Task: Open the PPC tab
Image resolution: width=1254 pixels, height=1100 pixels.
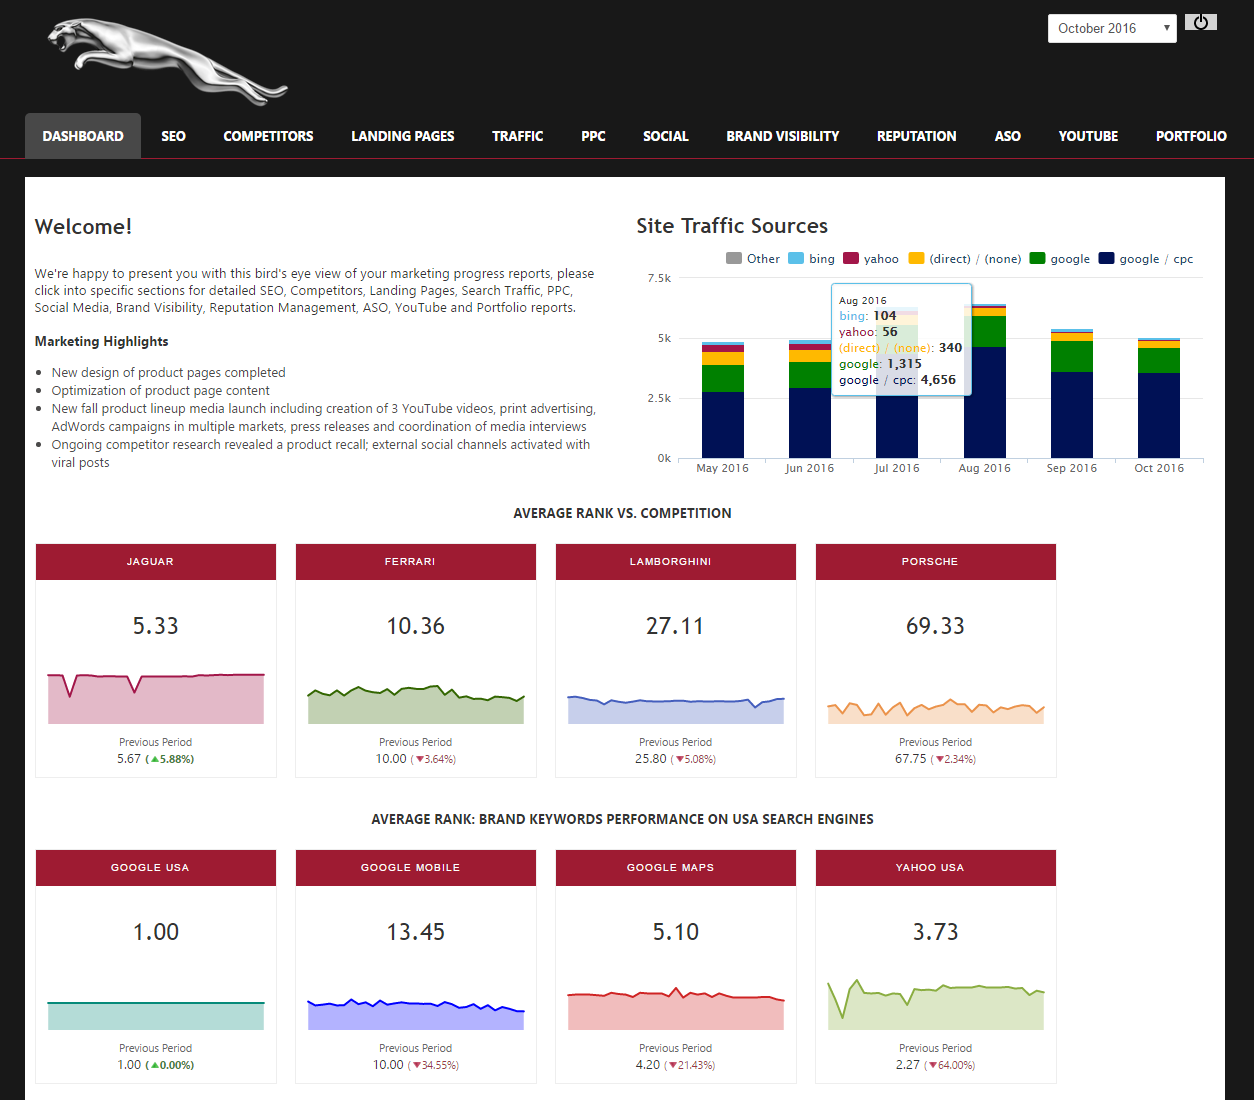Action: tap(593, 136)
